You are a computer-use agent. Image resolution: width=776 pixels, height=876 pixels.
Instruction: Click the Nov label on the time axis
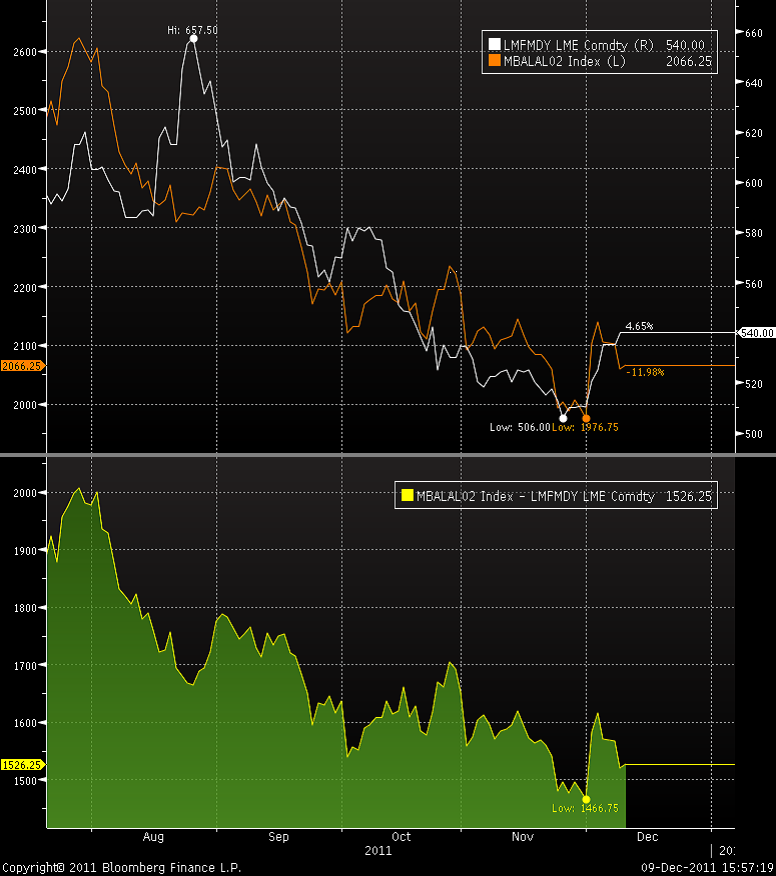click(524, 836)
